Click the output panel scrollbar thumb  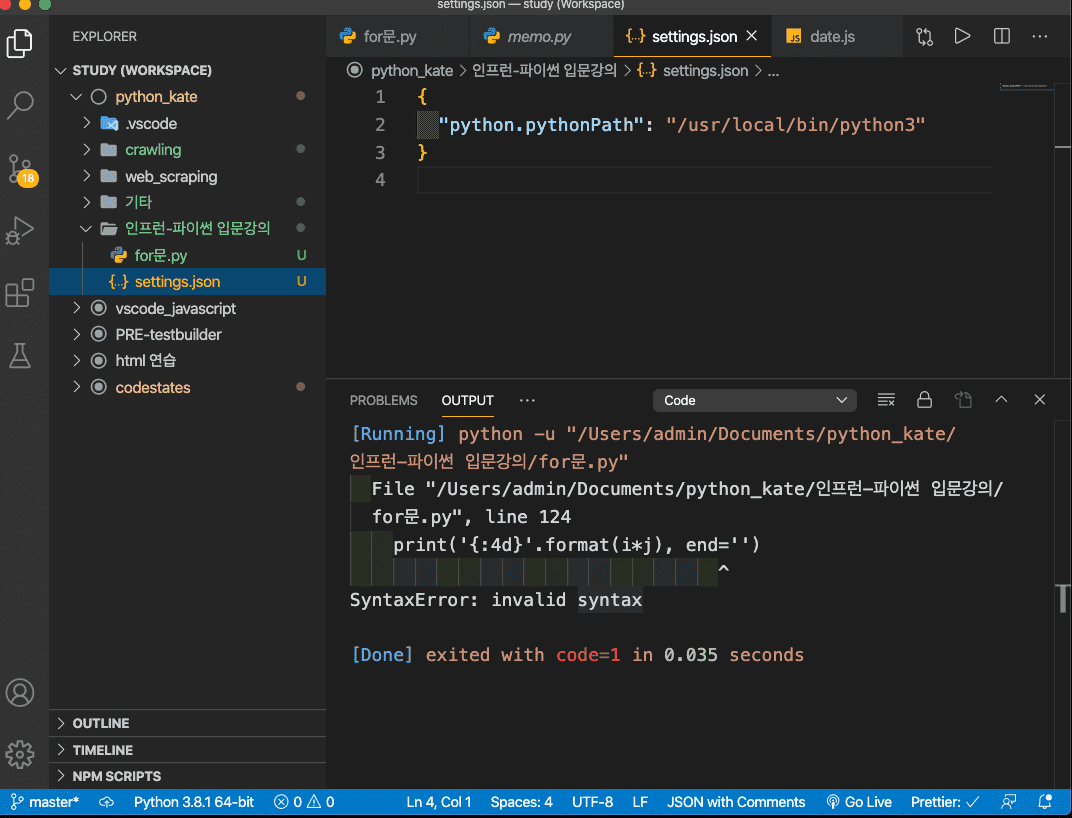(x=1064, y=599)
